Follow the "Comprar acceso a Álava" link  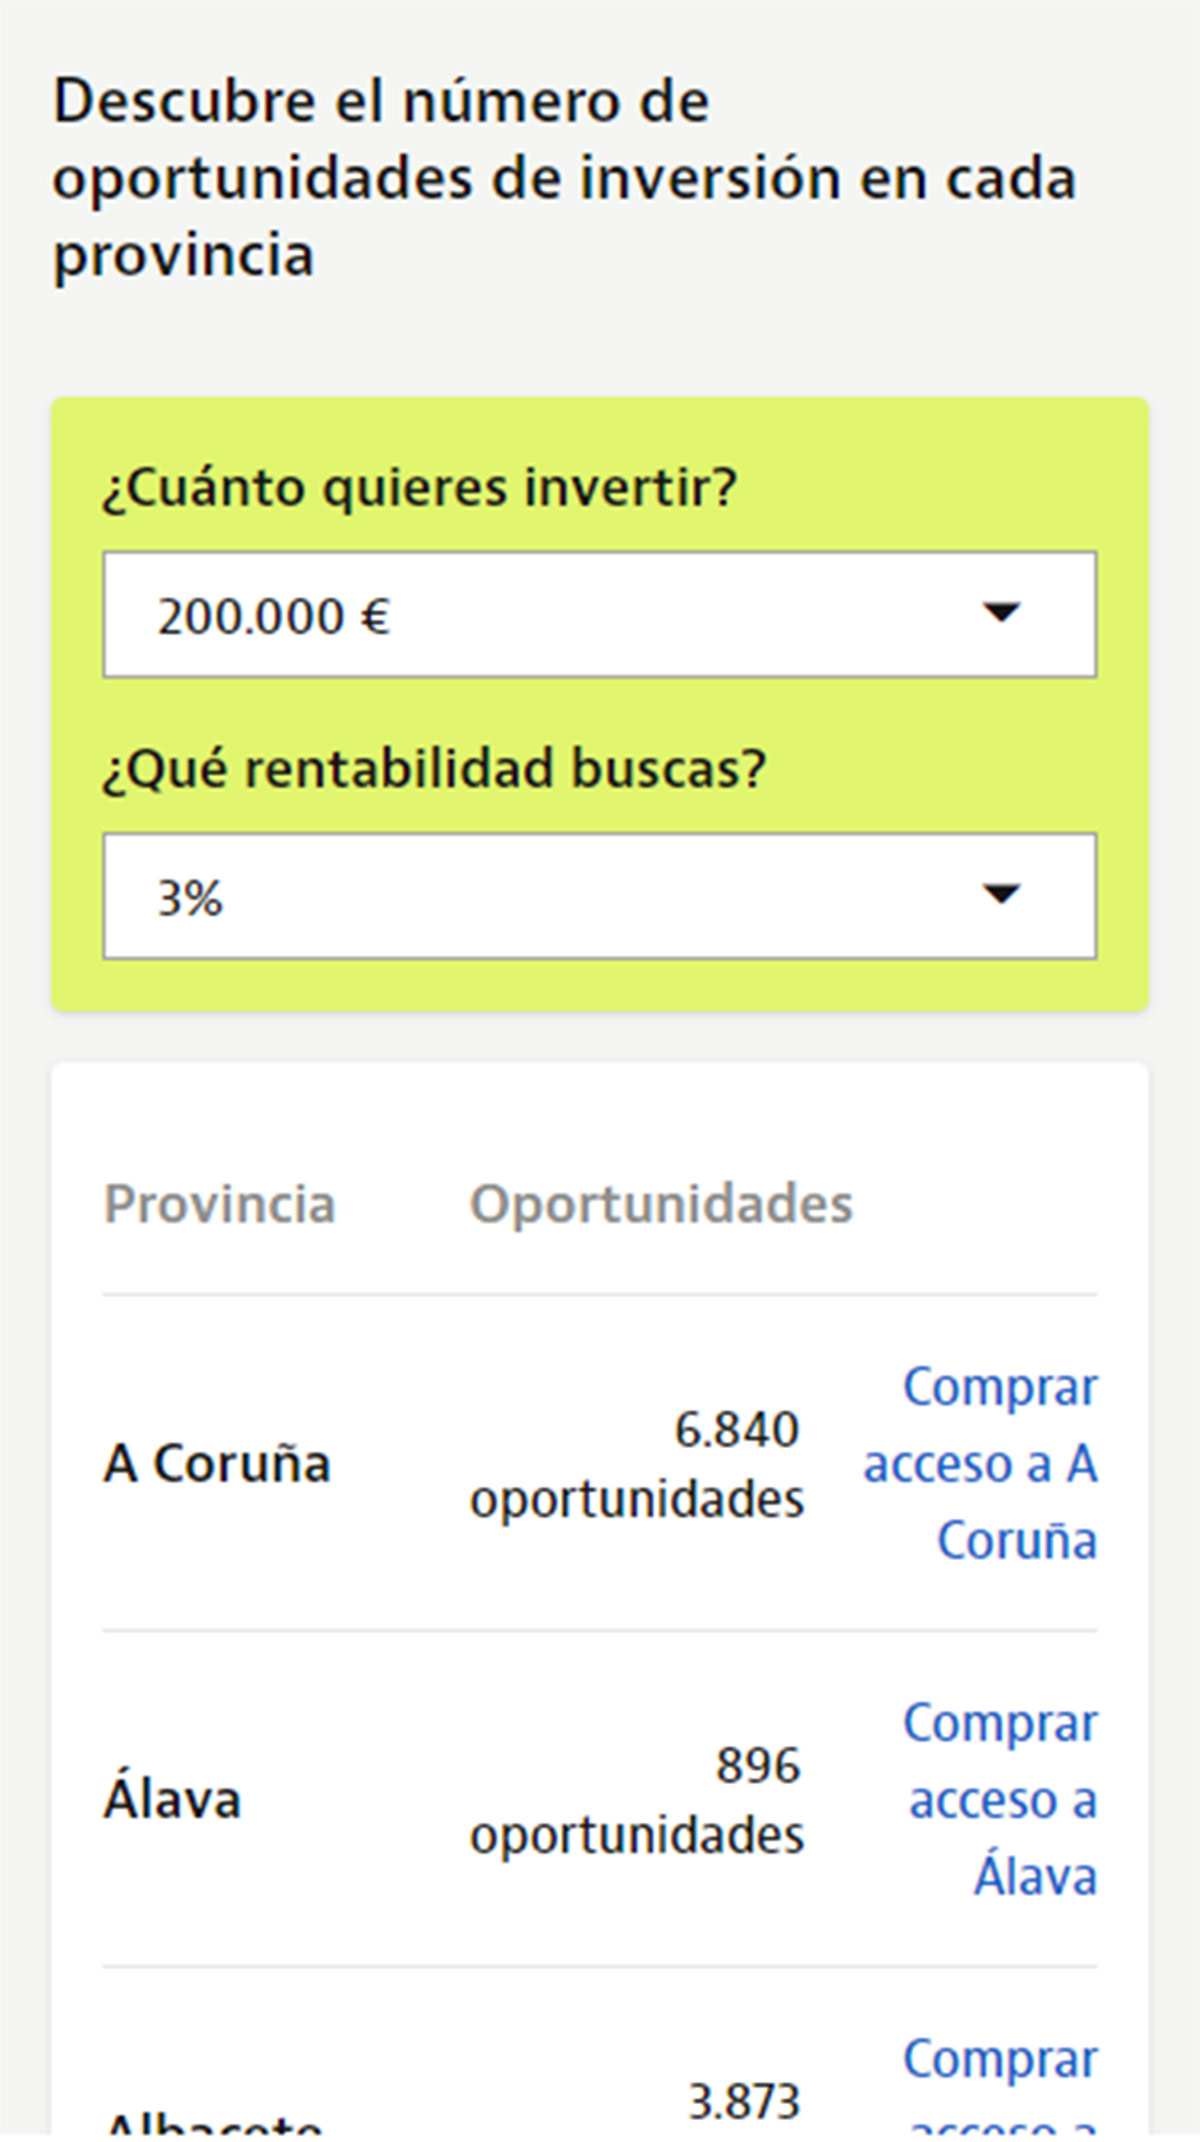tap(1002, 1799)
